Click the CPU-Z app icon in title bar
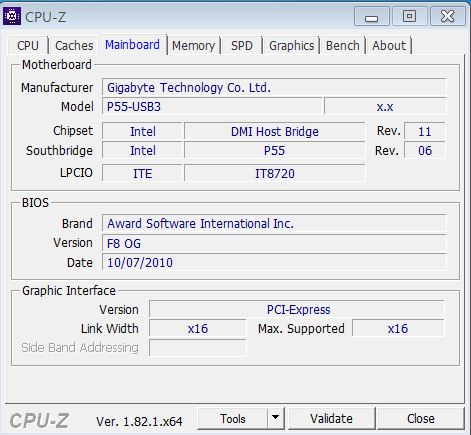Image resolution: width=471 pixels, height=435 pixels. click(x=12, y=16)
